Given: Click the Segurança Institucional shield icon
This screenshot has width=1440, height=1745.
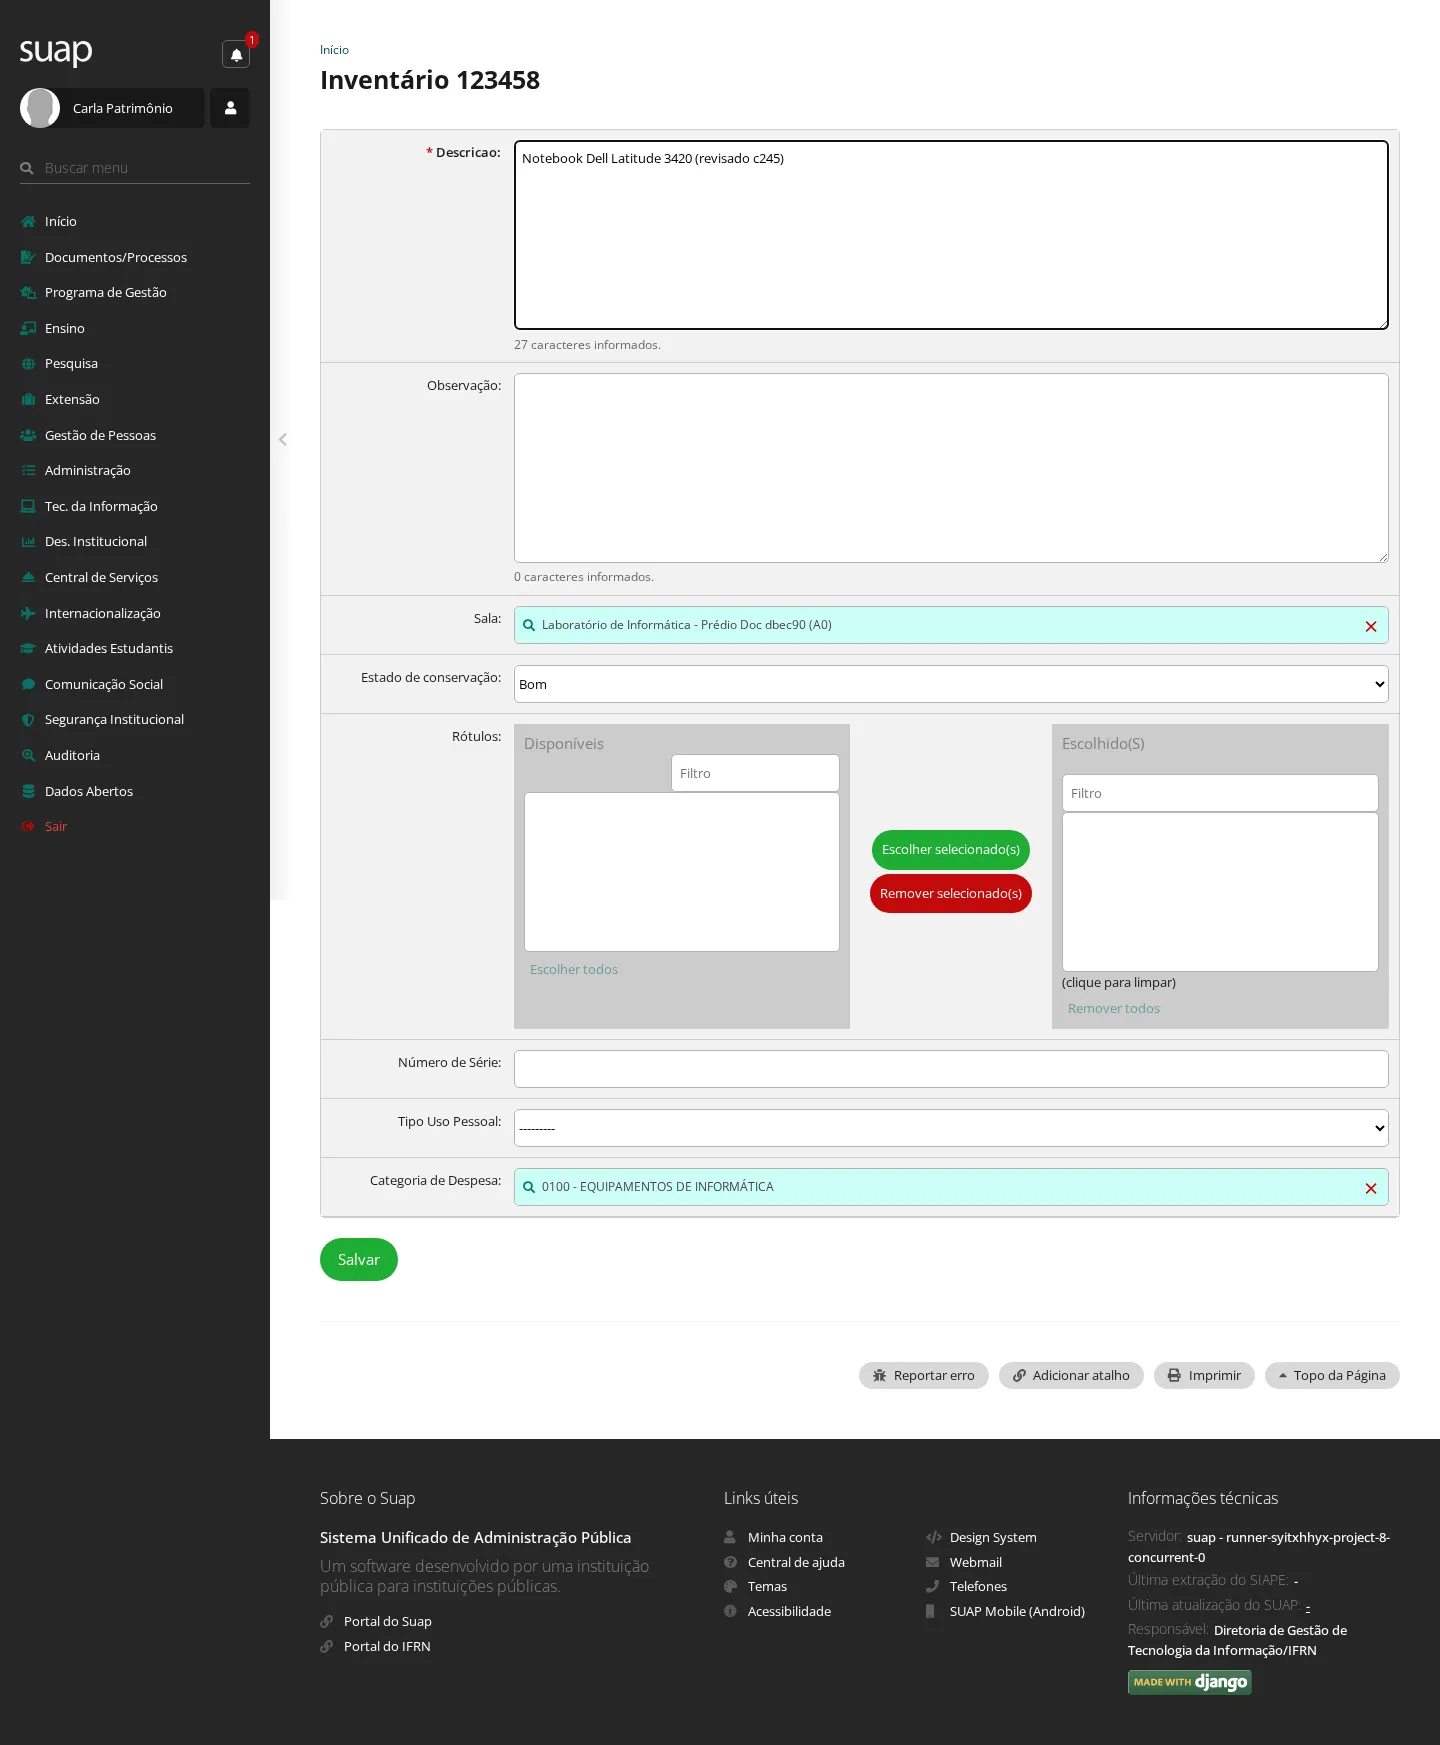Looking at the screenshot, I should [x=28, y=720].
